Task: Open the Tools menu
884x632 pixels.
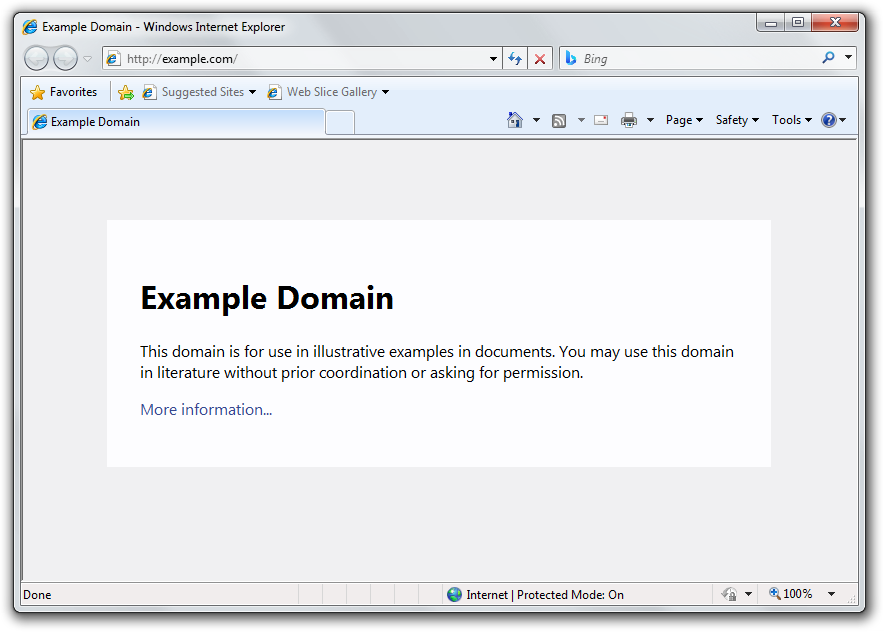Action: (x=791, y=120)
